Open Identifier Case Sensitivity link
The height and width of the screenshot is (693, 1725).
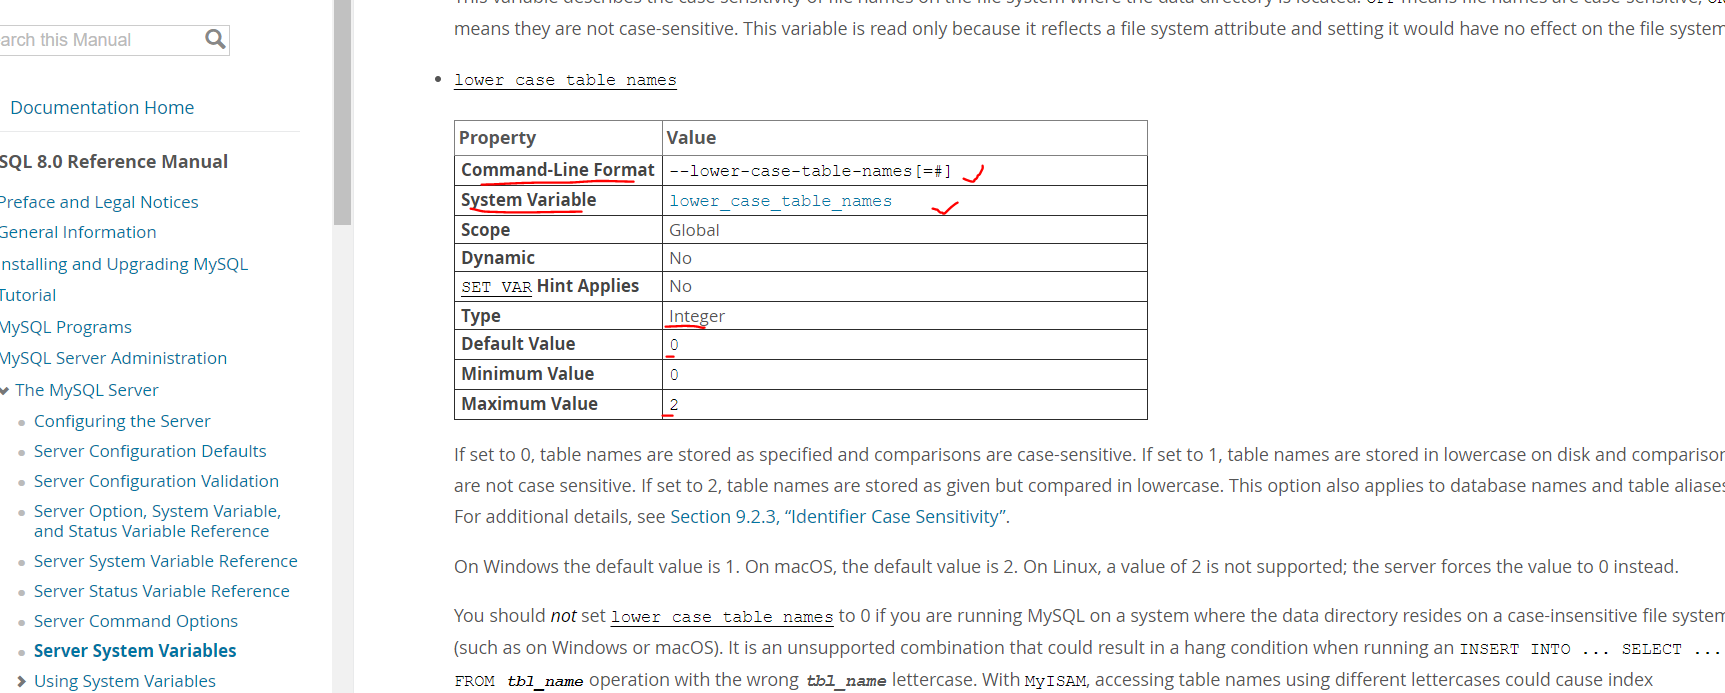pos(895,517)
